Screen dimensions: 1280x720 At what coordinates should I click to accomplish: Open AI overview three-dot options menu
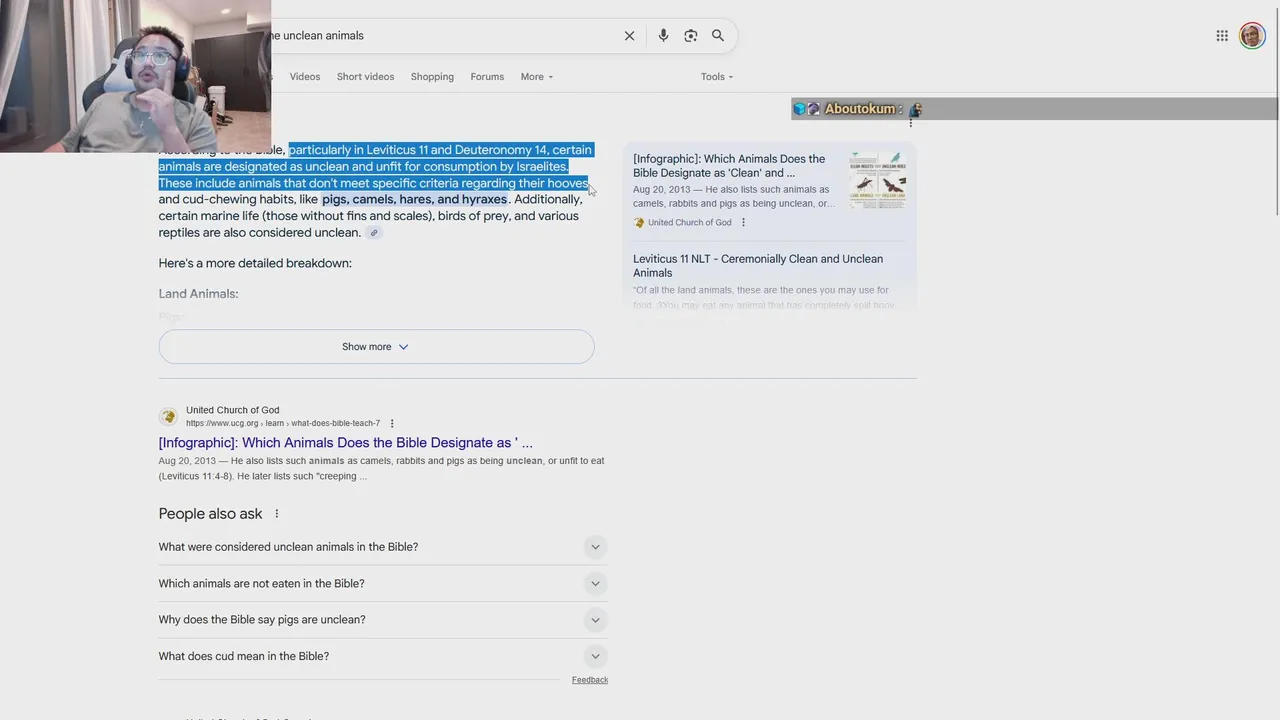coord(911,122)
